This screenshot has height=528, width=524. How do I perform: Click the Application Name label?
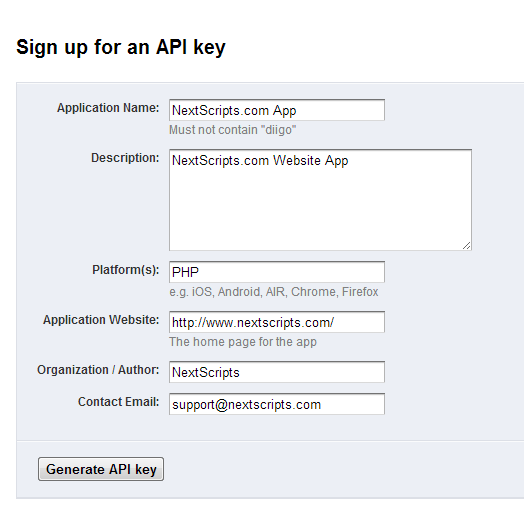coord(108,108)
